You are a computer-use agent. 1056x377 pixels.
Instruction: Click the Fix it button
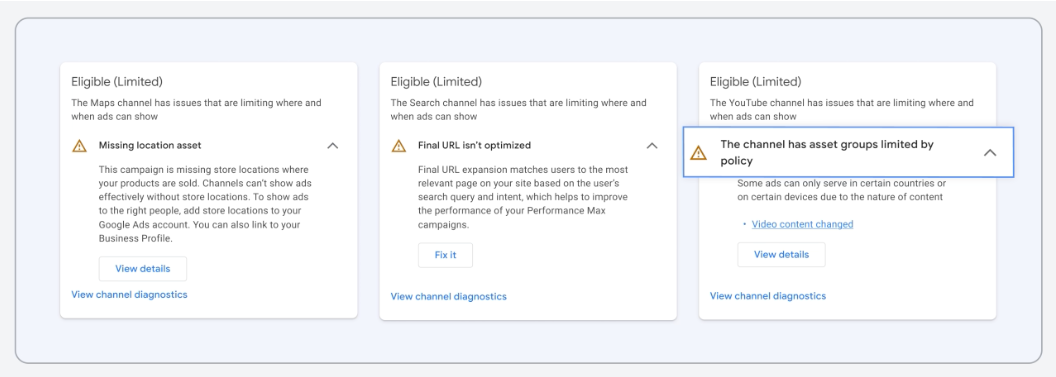pos(445,255)
